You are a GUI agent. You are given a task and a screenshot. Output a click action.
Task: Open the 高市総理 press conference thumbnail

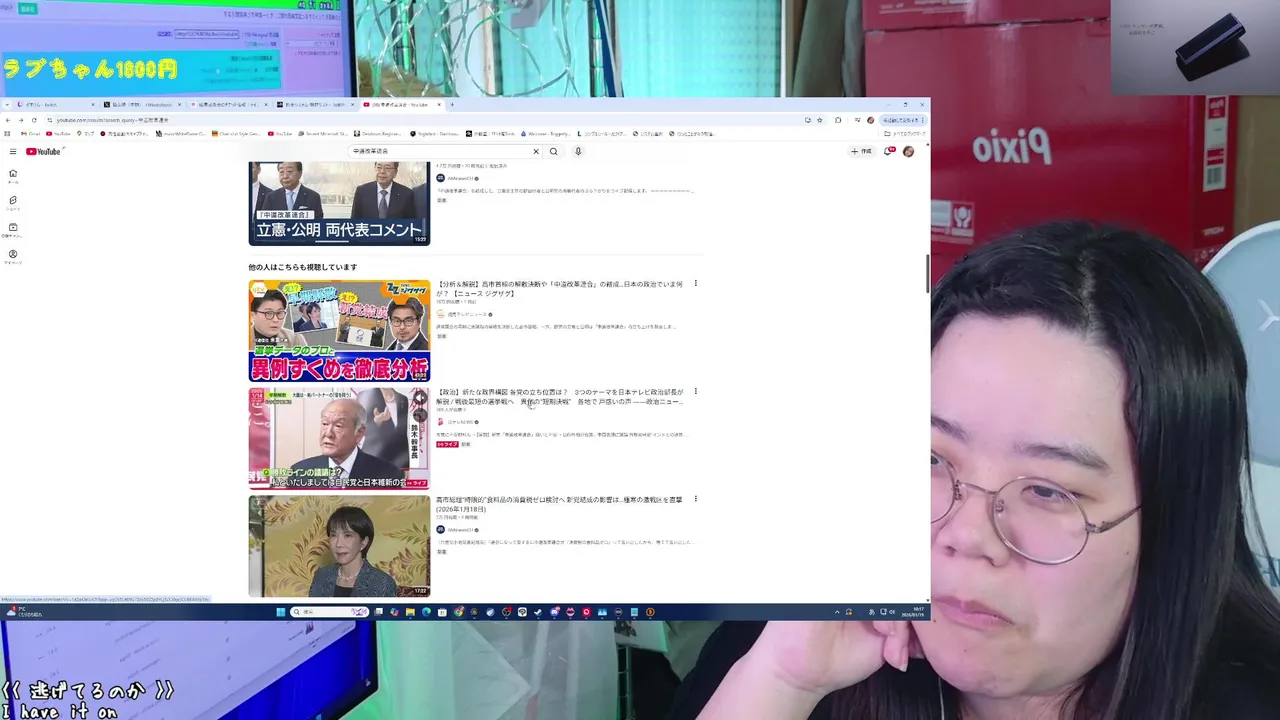tap(339, 546)
